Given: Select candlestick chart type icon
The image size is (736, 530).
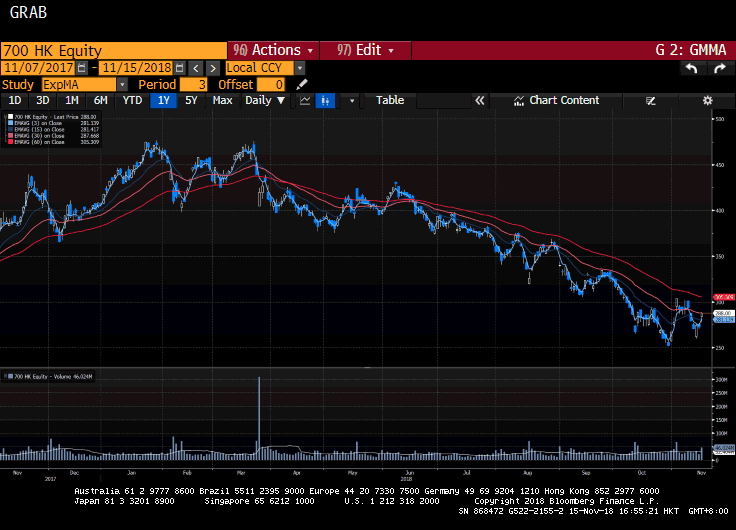Looking at the screenshot, I should point(325,100).
